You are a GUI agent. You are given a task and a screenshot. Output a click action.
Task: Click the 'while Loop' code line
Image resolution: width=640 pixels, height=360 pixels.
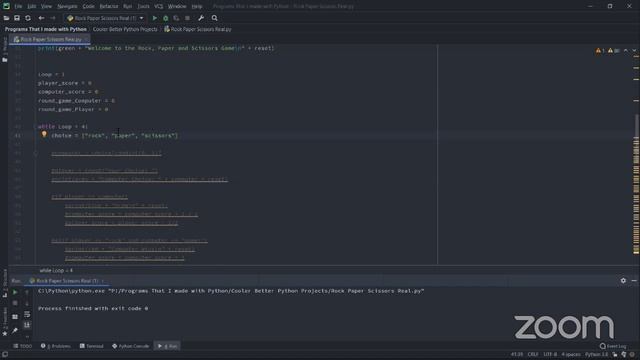click(62, 127)
